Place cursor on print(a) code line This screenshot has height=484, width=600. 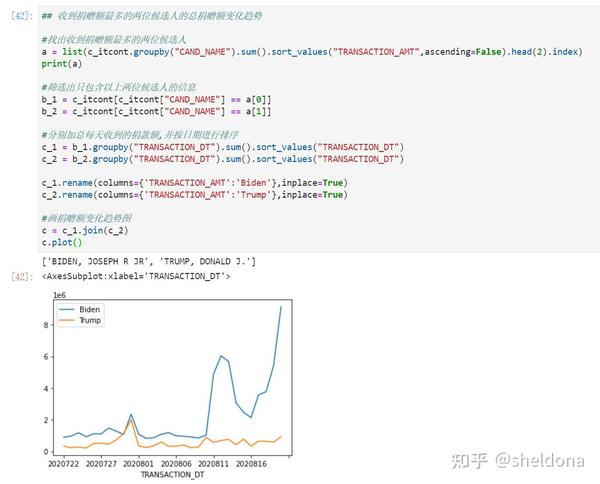pyautogui.click(x=62, y=64)
